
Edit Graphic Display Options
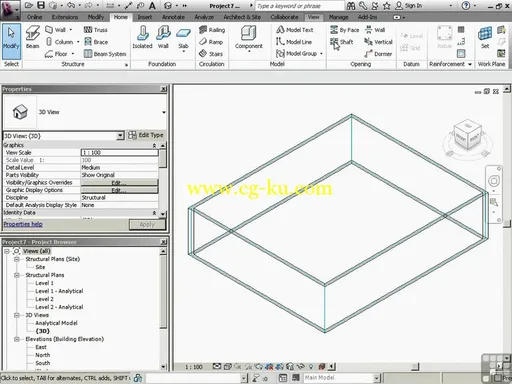point(119,190)
